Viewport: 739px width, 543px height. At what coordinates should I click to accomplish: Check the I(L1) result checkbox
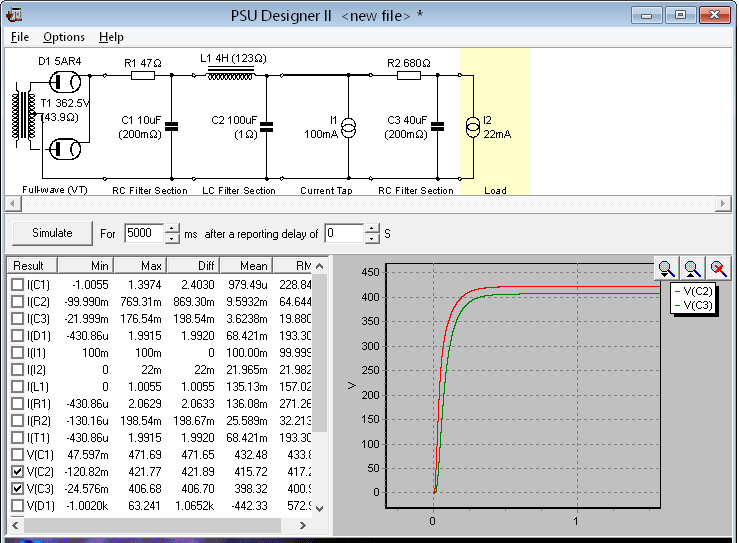17,387
